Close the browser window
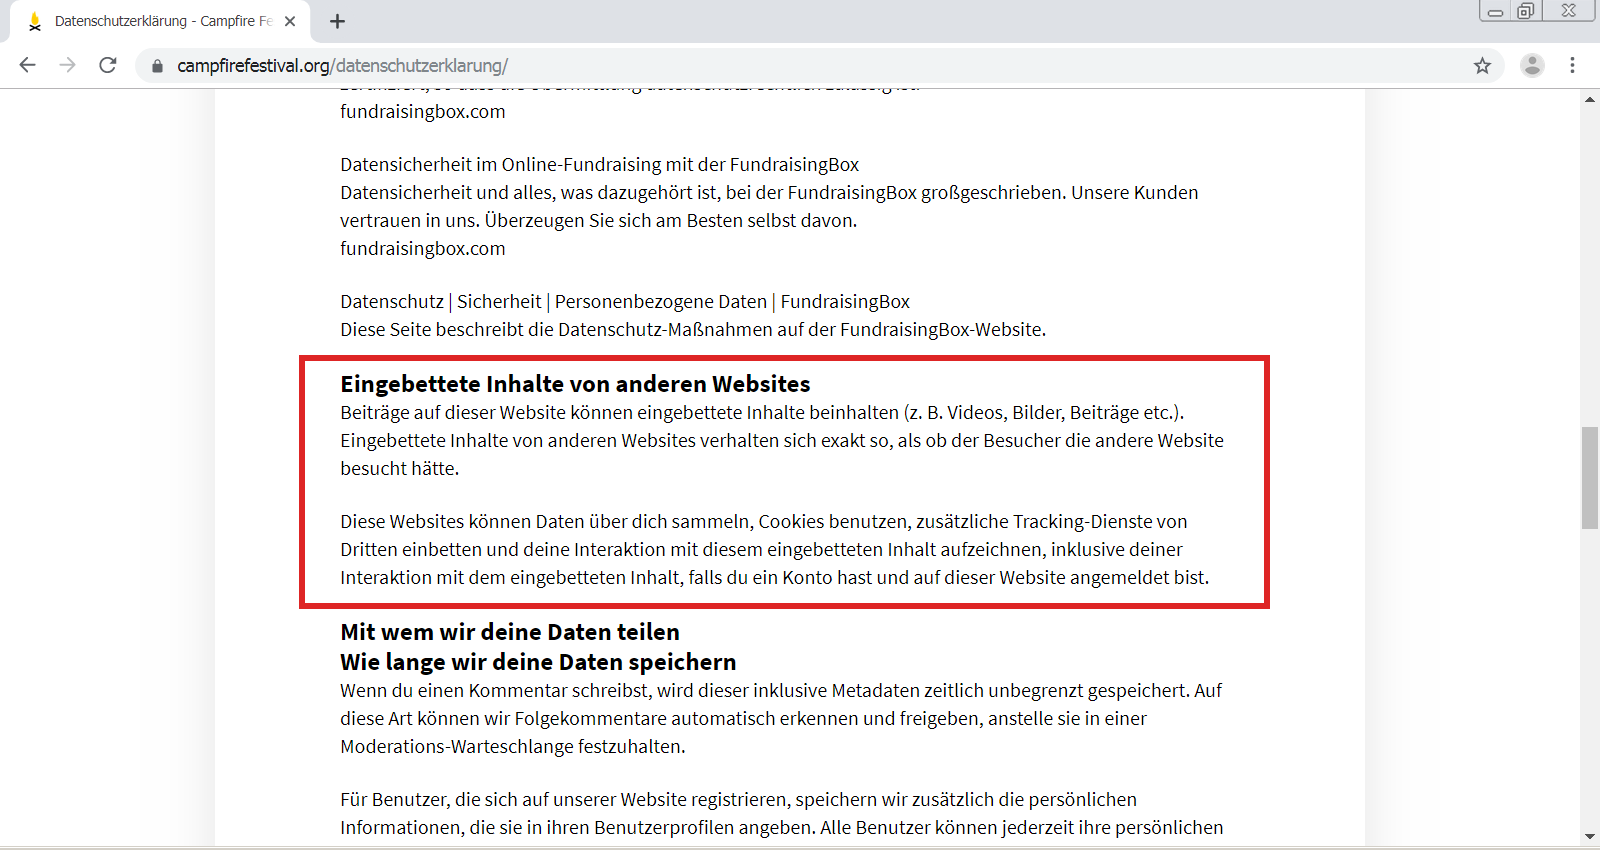The width and height of the screenshot is (1600, 850). point(1569,11)
